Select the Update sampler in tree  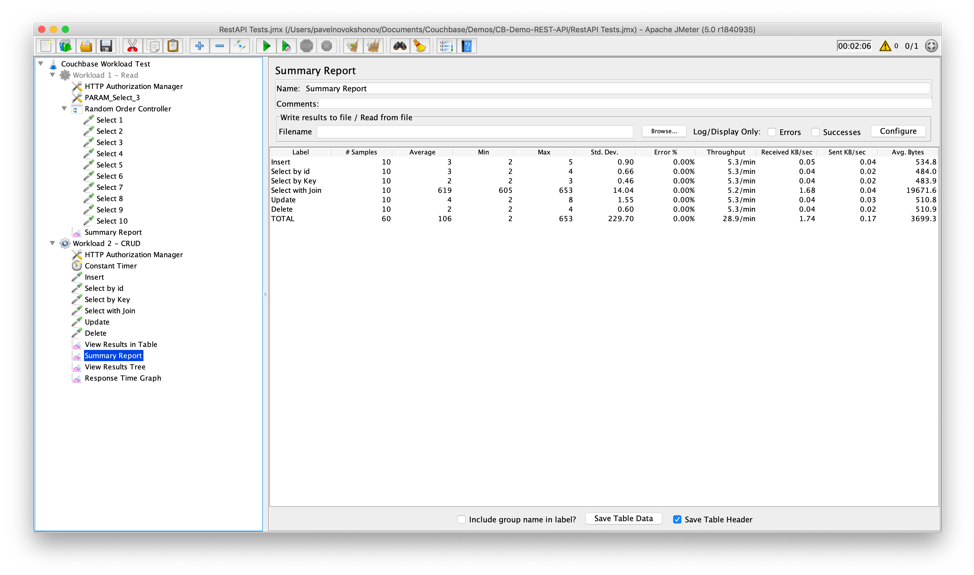click(97, 322)
